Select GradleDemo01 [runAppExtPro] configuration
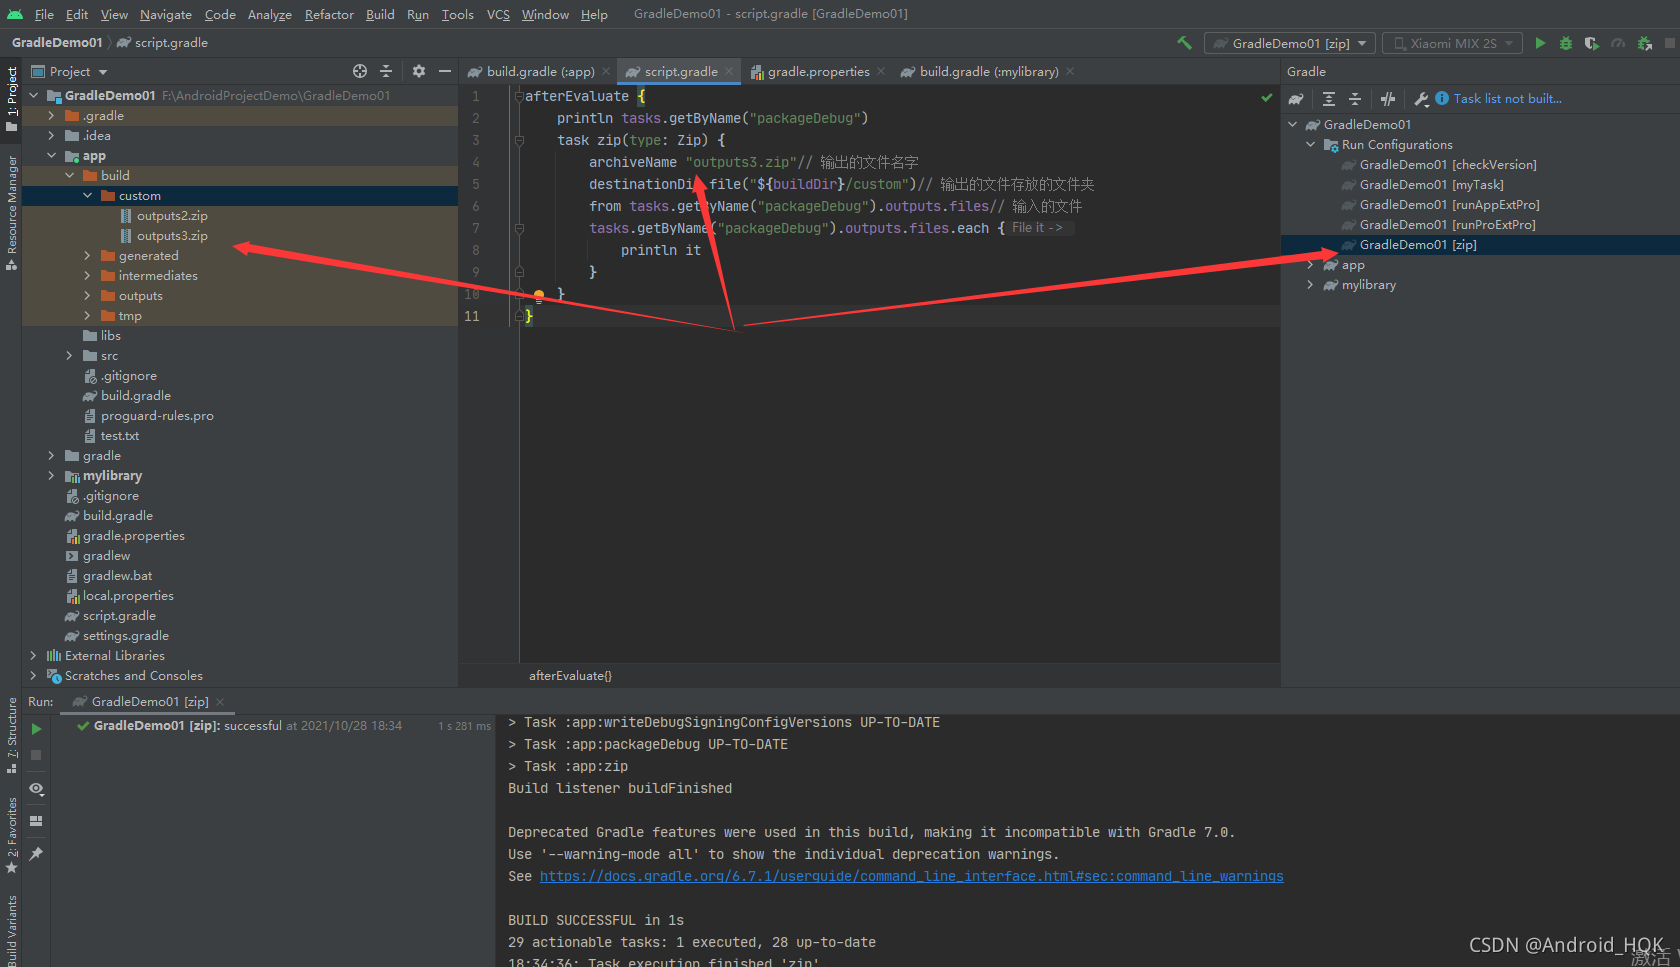Image resolution: width=1680 pixels, height=967 pixels. tap(1449, 205)
